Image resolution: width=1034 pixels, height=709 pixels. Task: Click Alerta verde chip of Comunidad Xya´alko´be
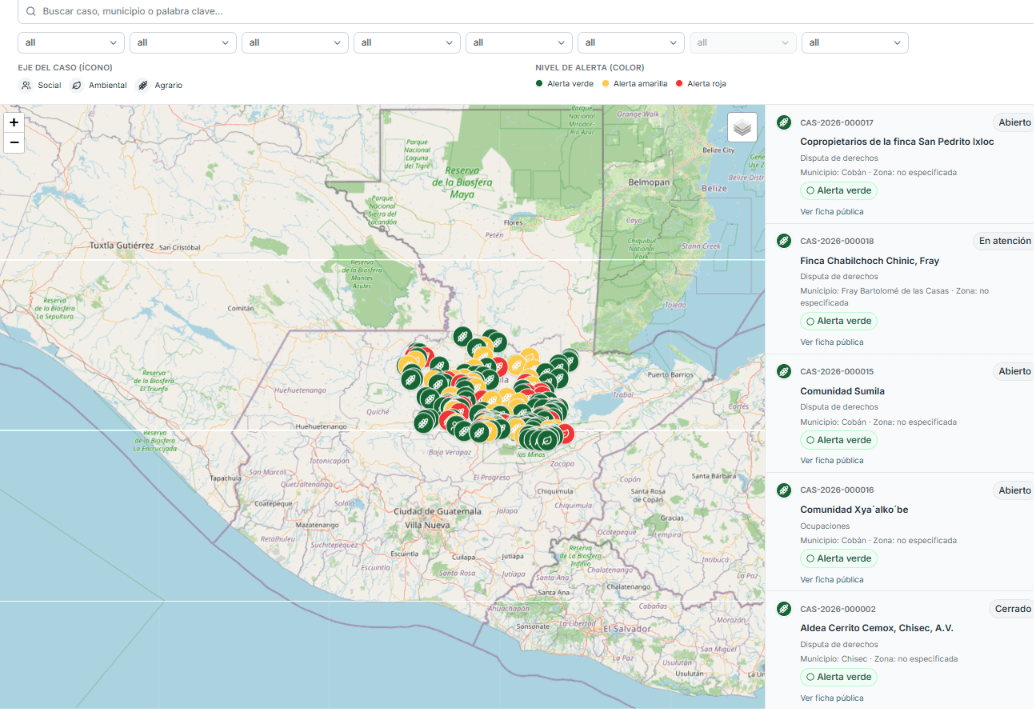click(x=839, y=559)
